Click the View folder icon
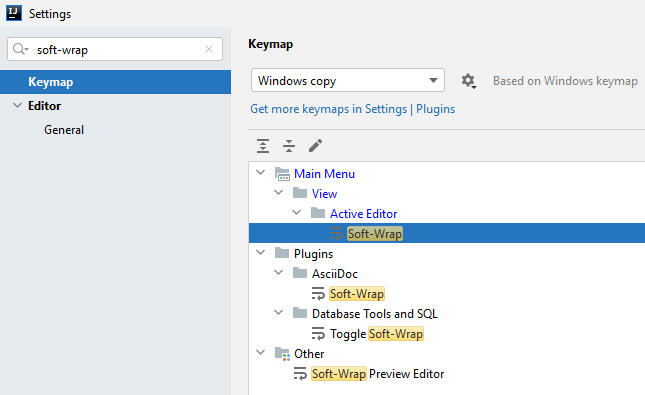The image size is (645, 395). point(300,193)
